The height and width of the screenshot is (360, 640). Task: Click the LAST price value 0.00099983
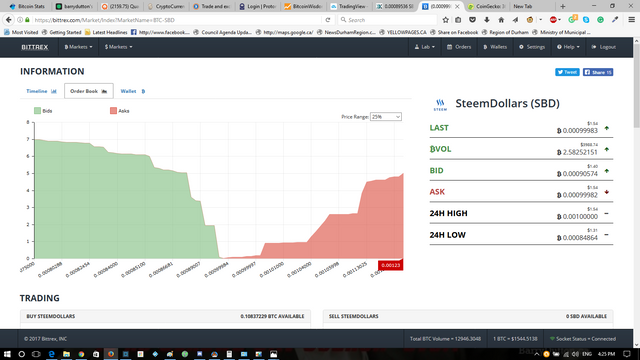click(x=580, y=131)
